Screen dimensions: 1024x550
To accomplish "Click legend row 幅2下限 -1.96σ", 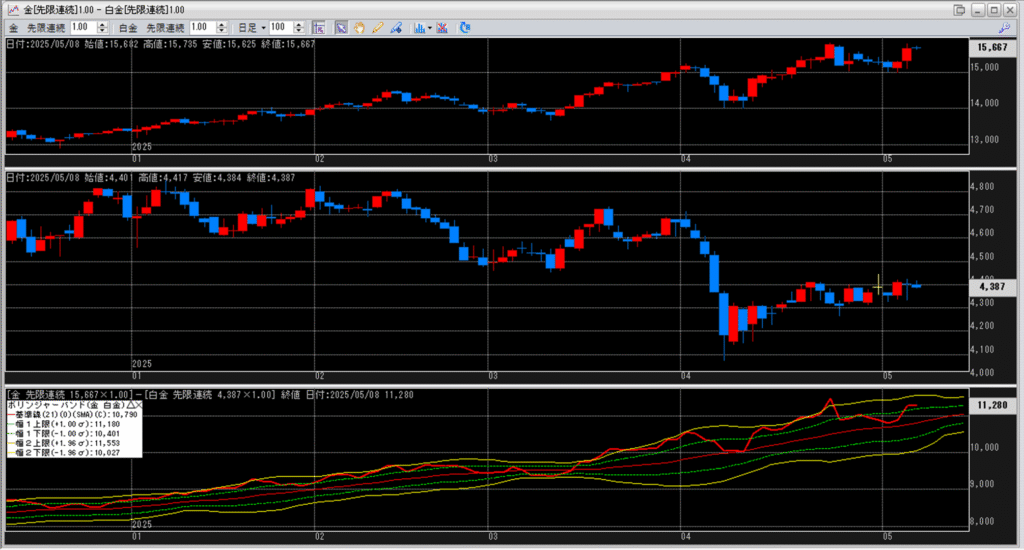I will [x=65, y=452].
